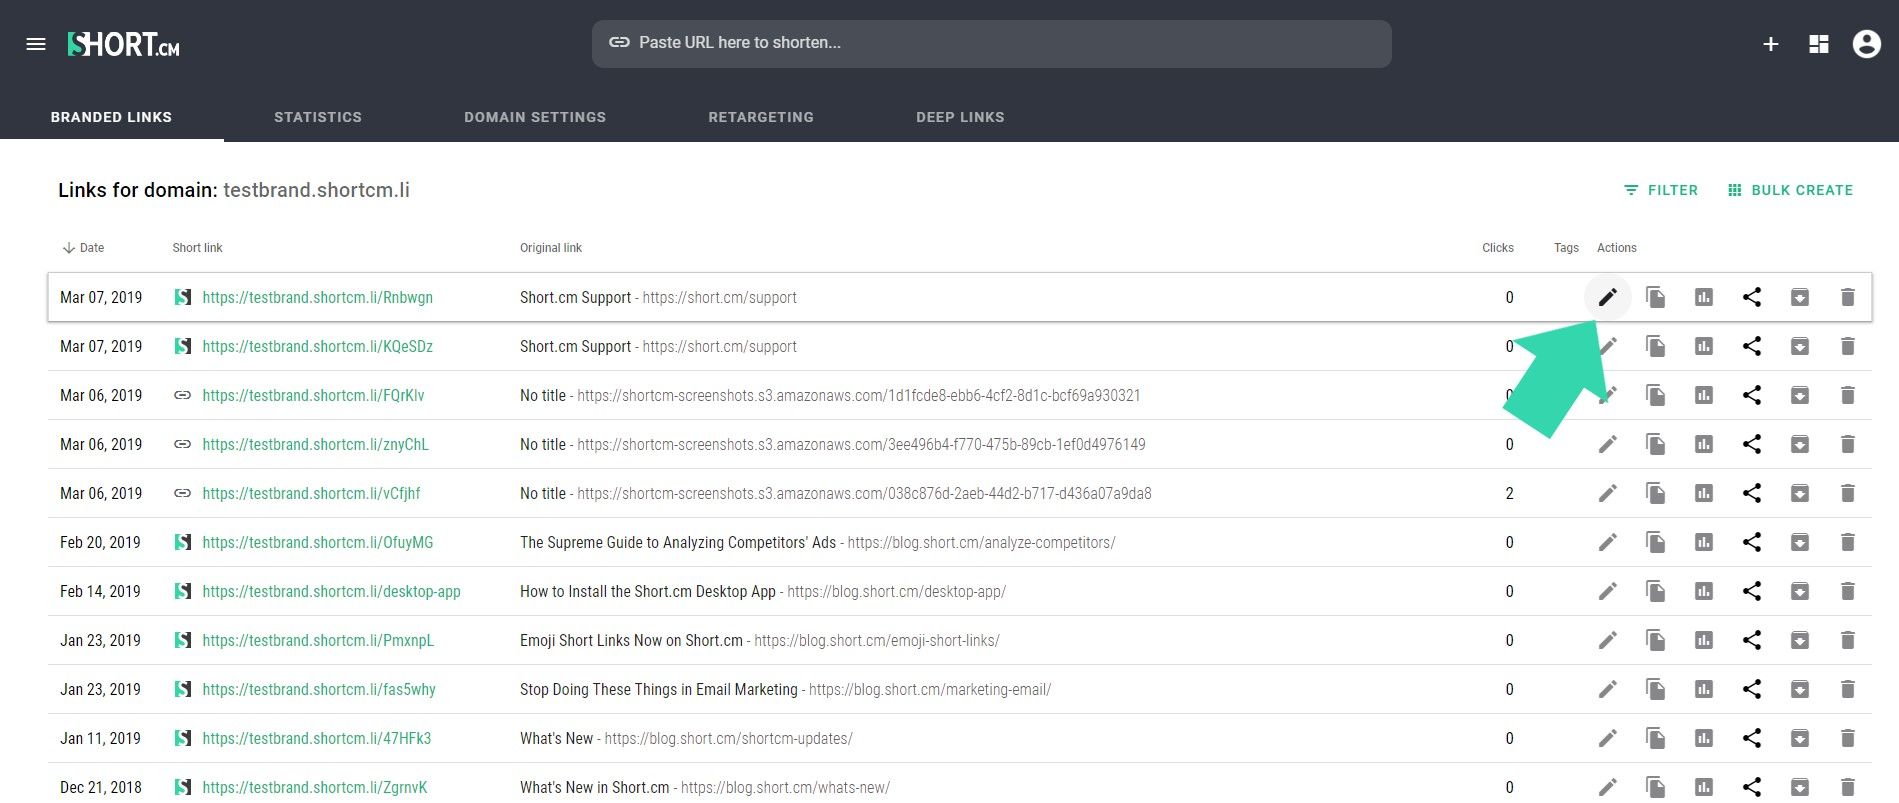Archive the PmxnpL short link

[1800, 640]
